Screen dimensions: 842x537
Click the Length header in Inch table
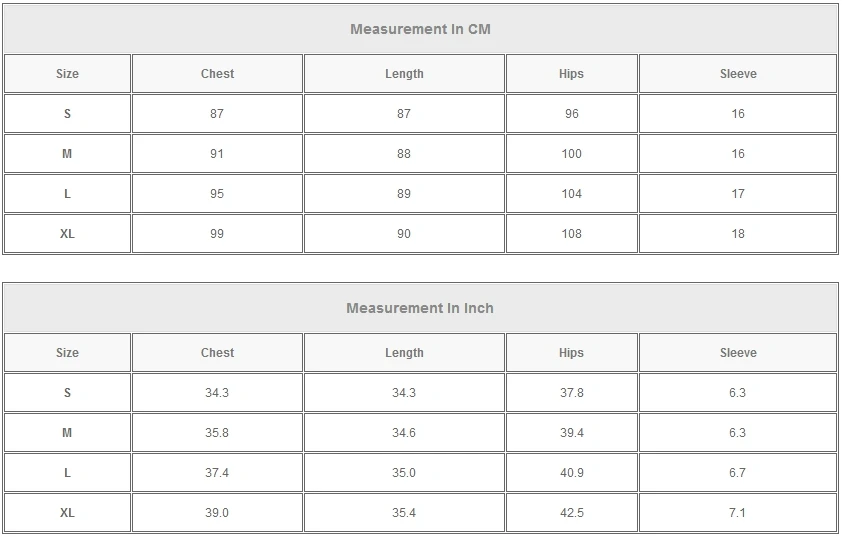[404, 353]
